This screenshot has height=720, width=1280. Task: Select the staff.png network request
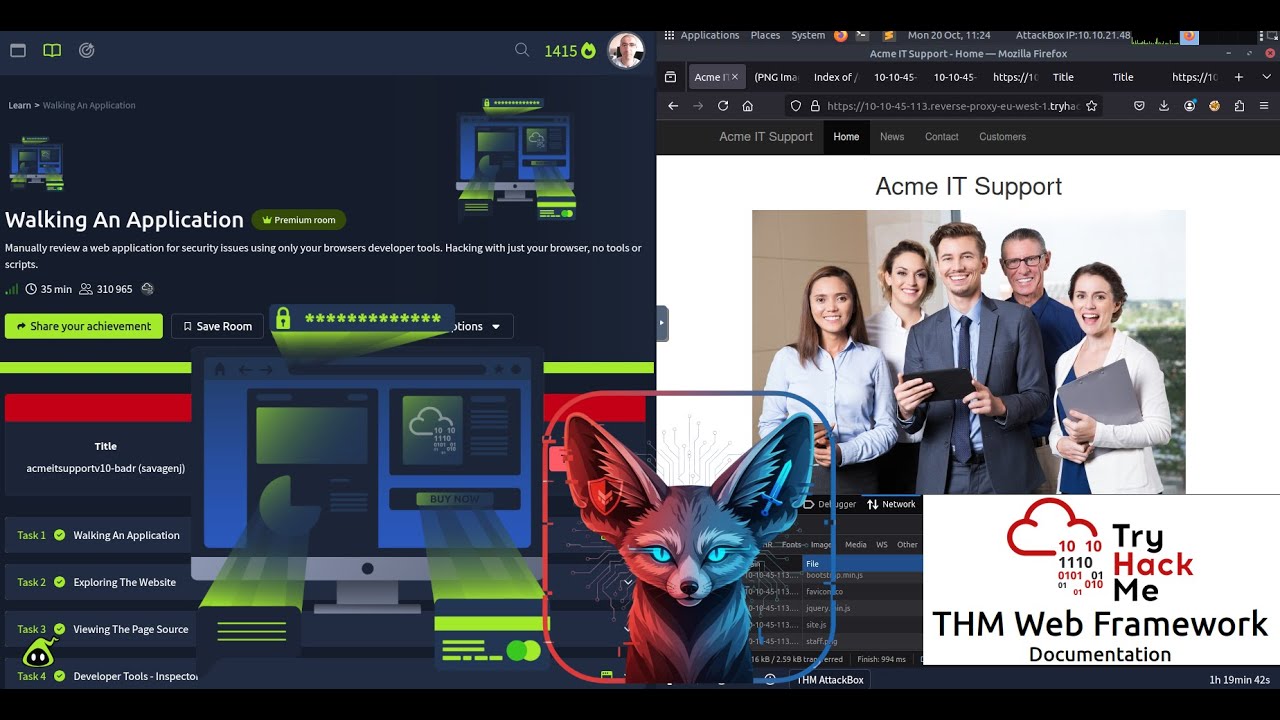click(x=822, y=642)
